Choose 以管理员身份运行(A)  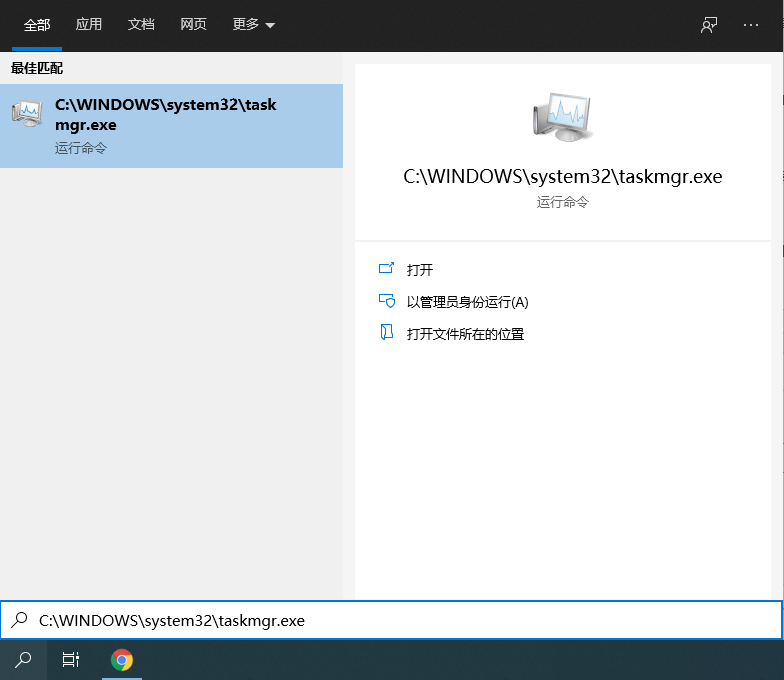468,302
